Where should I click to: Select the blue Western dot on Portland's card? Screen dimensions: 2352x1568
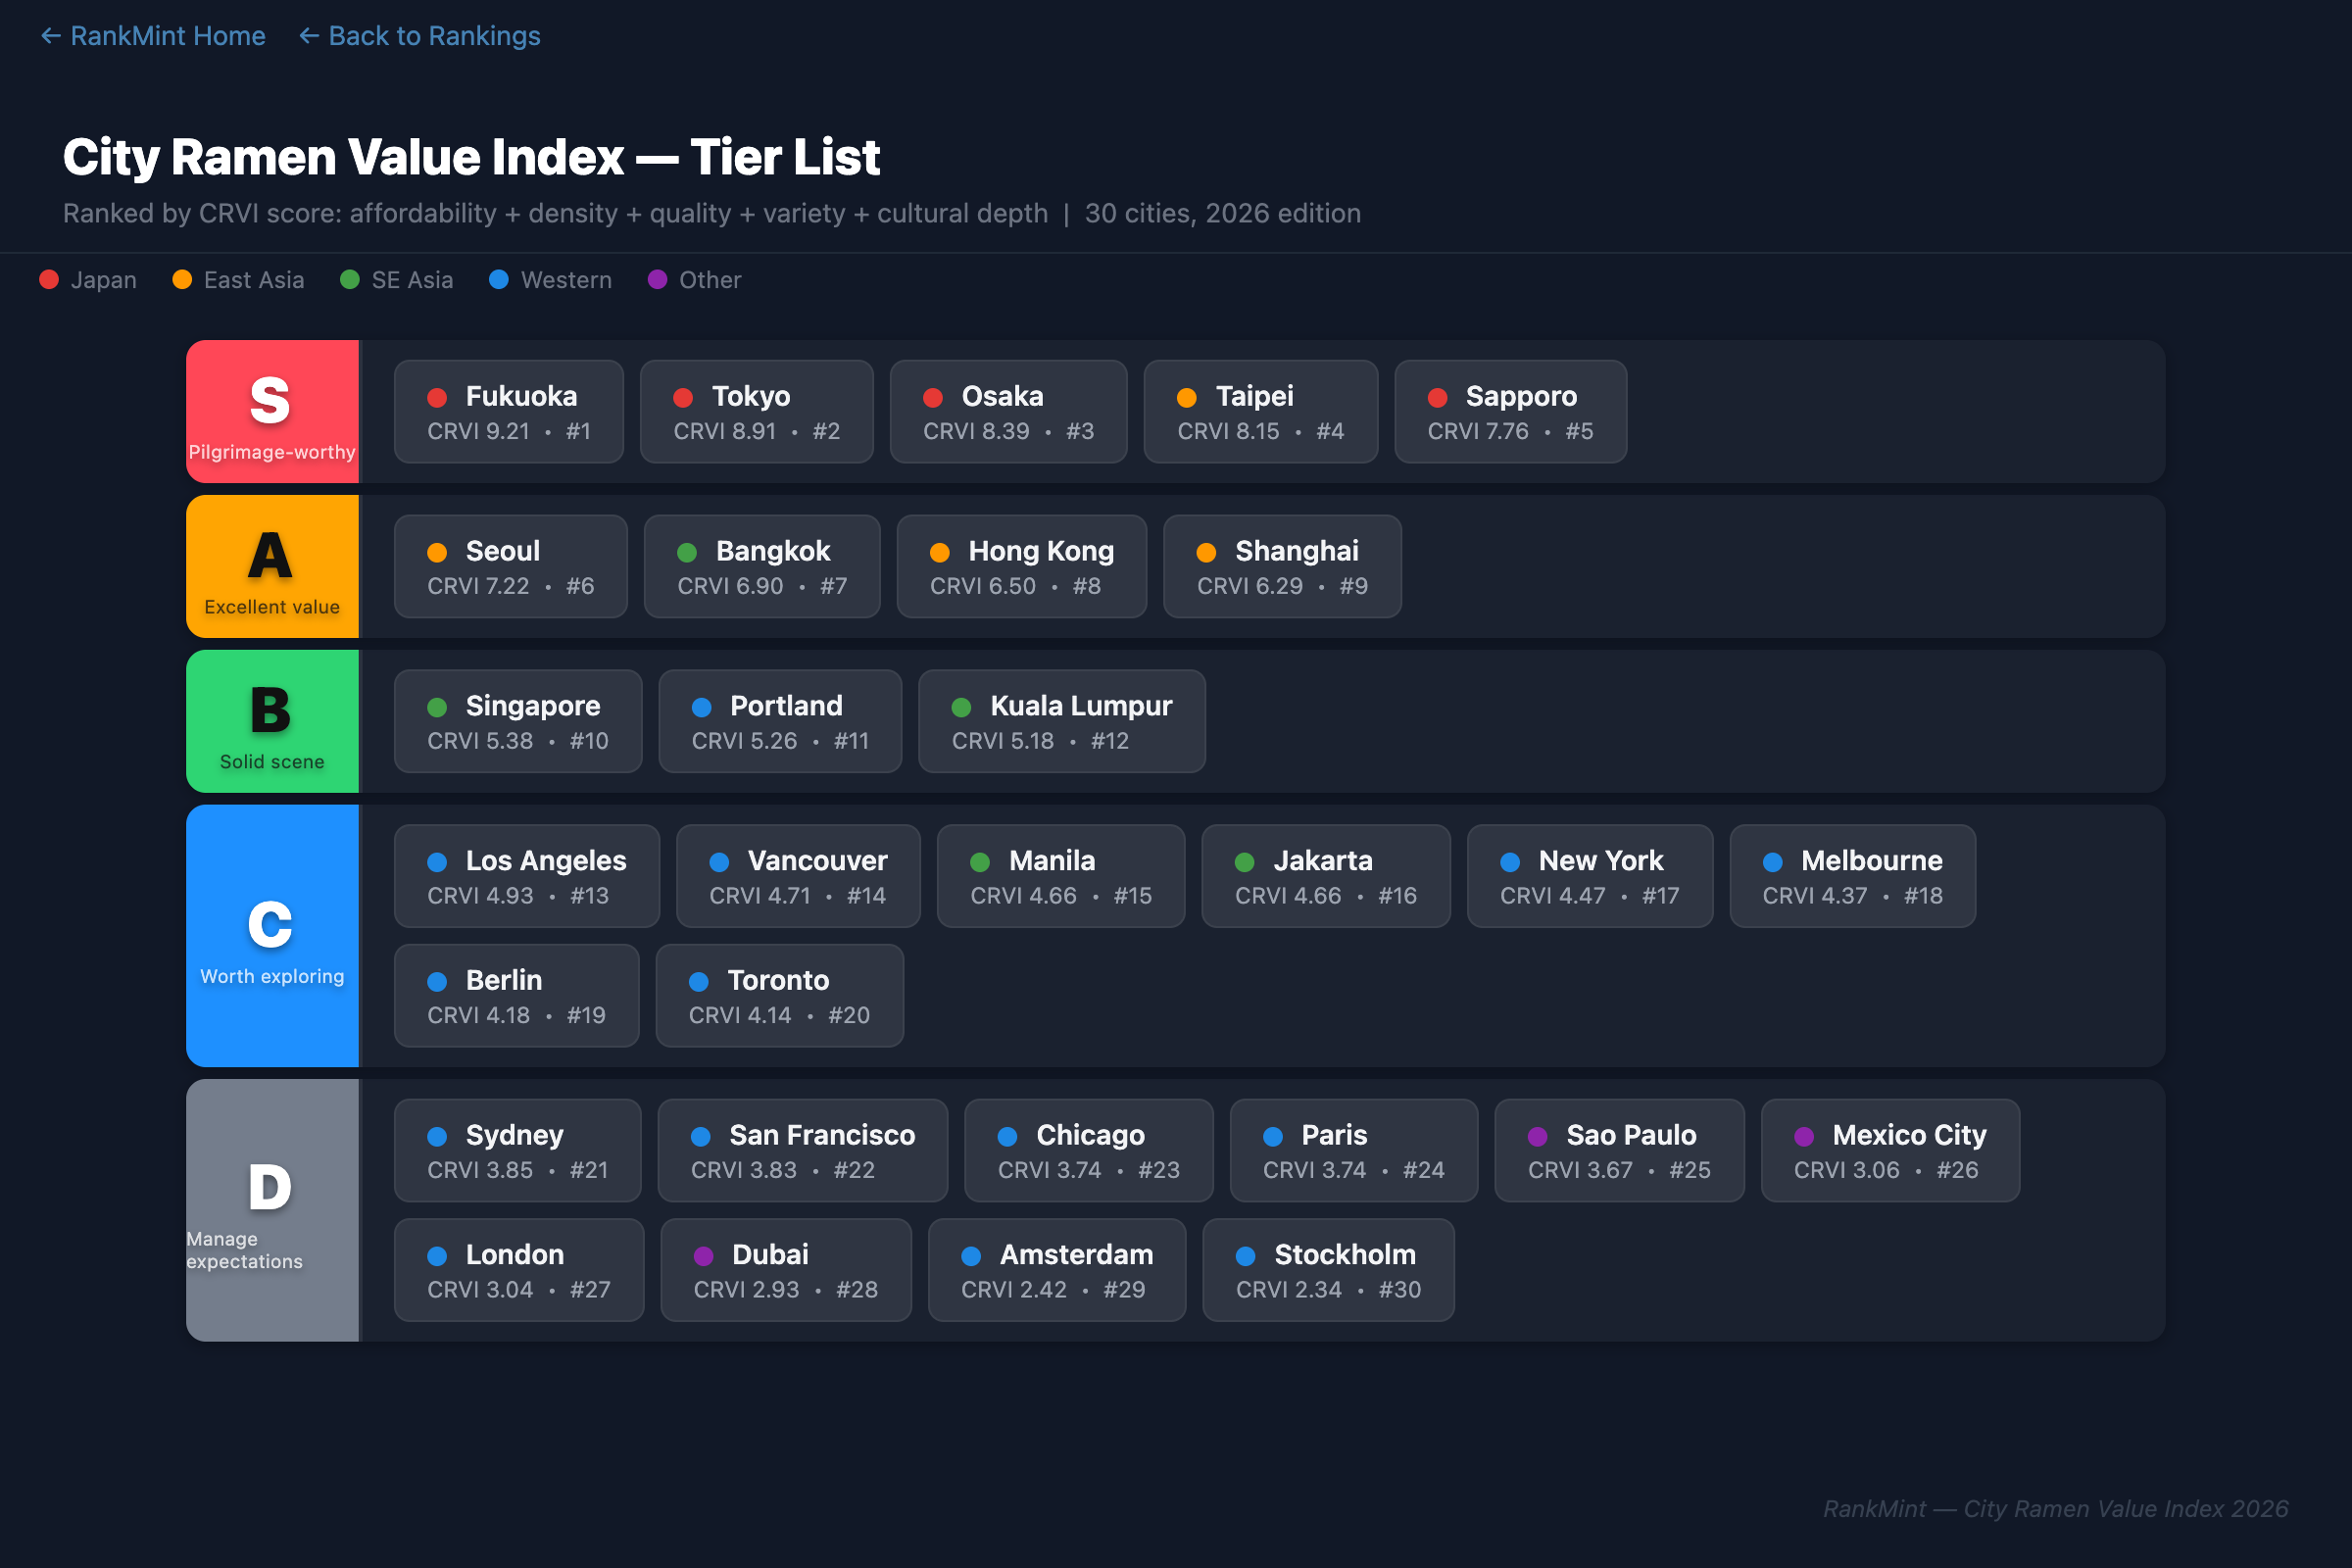[701, 706]
